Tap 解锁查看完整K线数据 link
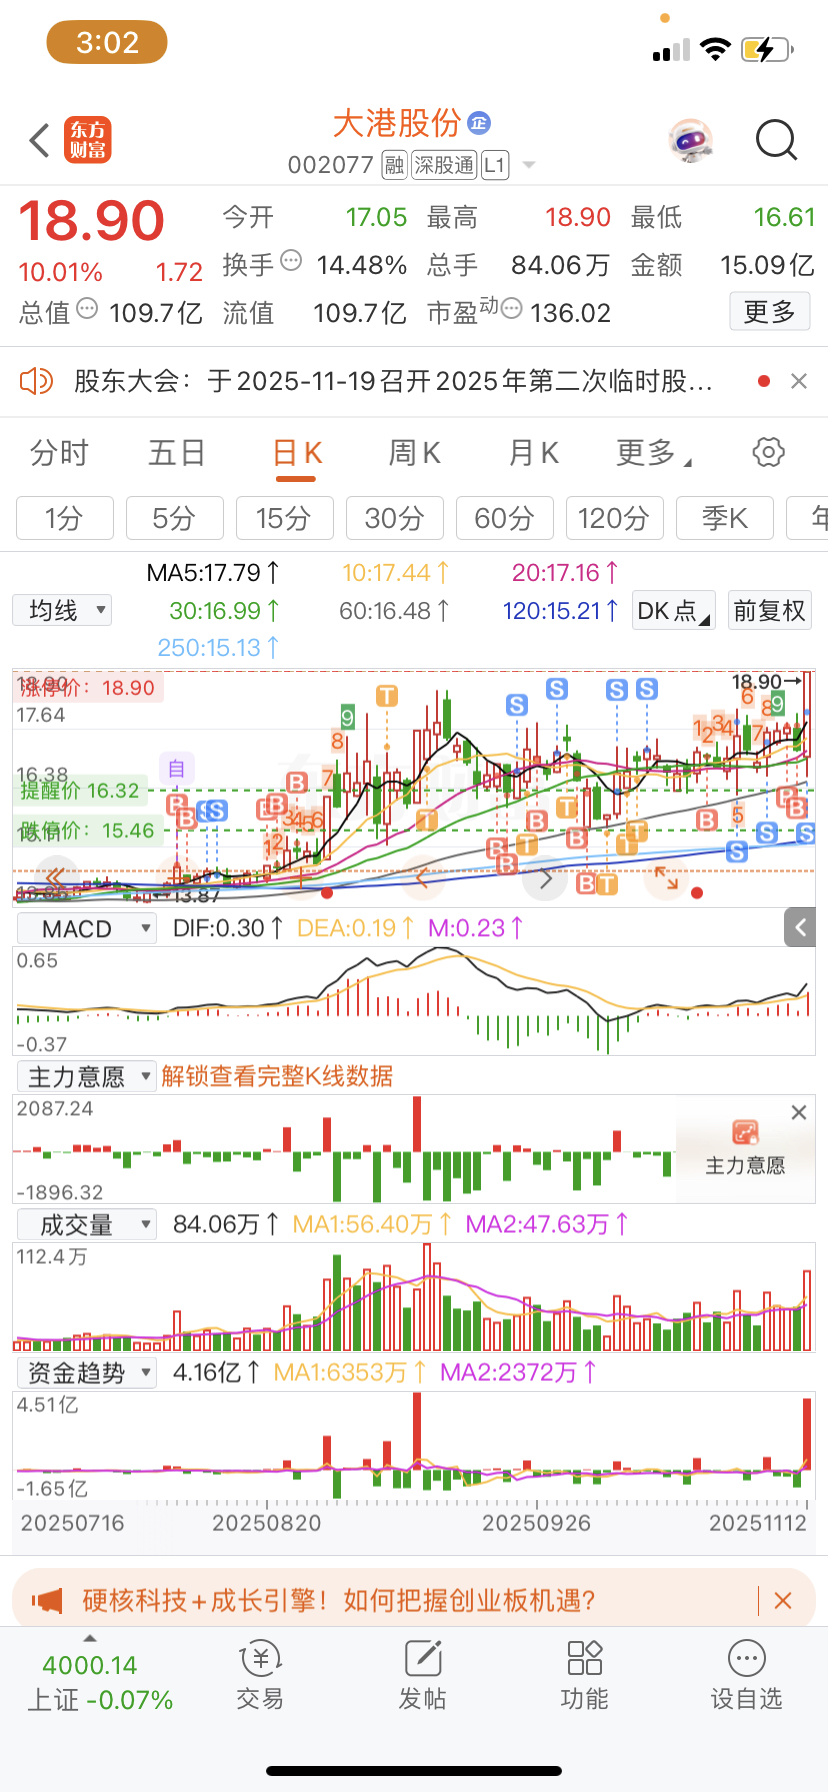The image size is (828, 1792). pyautogui.click(x=277, y=1076)
